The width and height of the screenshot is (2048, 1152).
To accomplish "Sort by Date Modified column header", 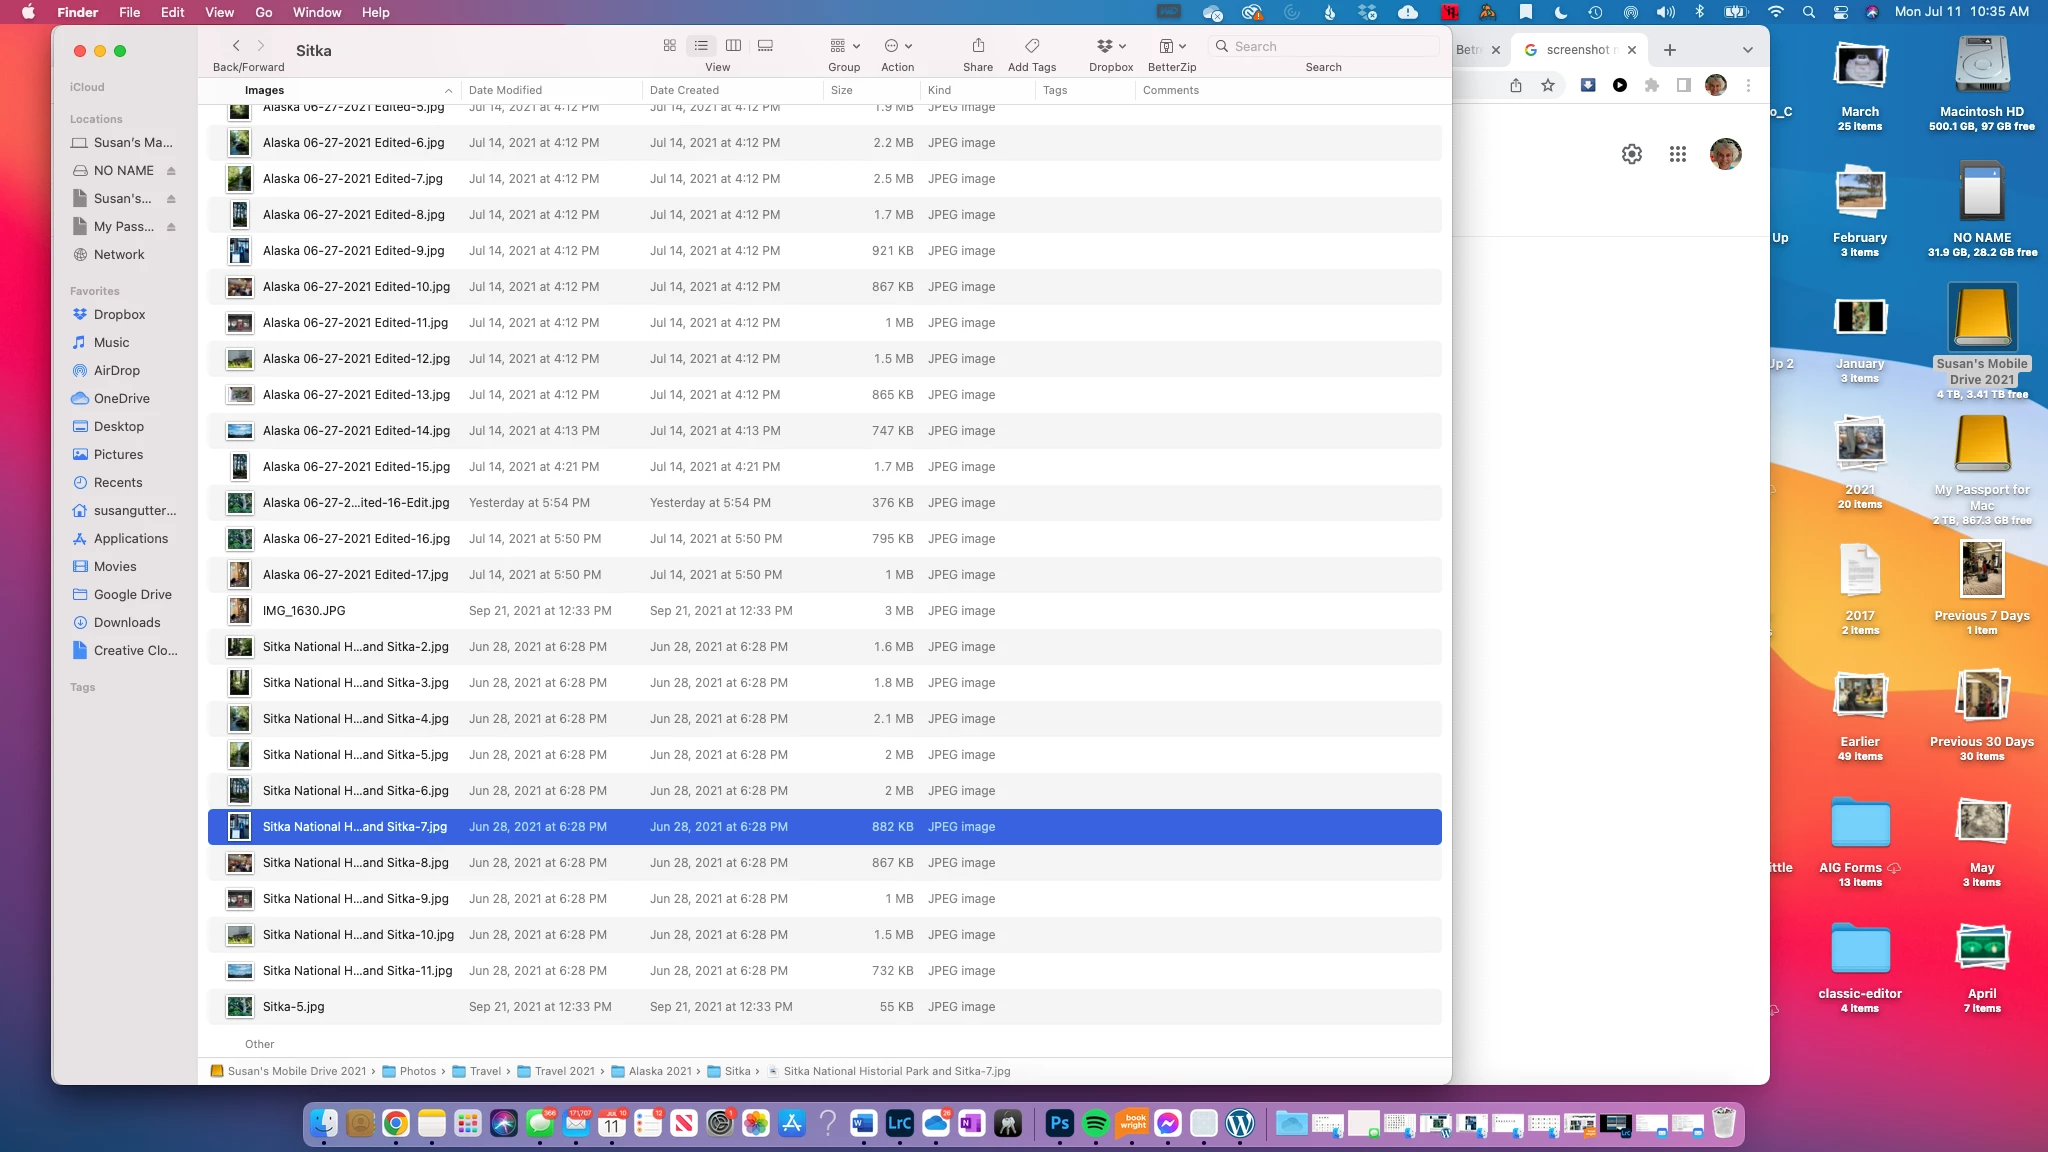I will pos(505,90).
